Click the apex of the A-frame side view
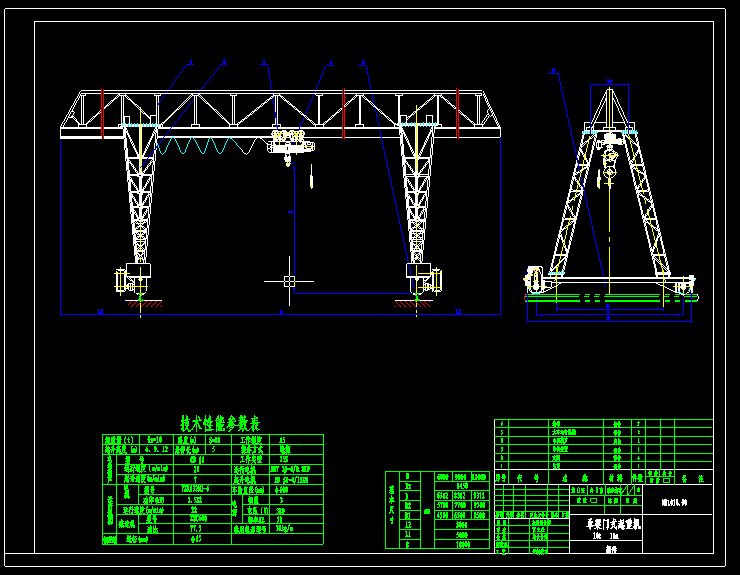 pos(608,90)
